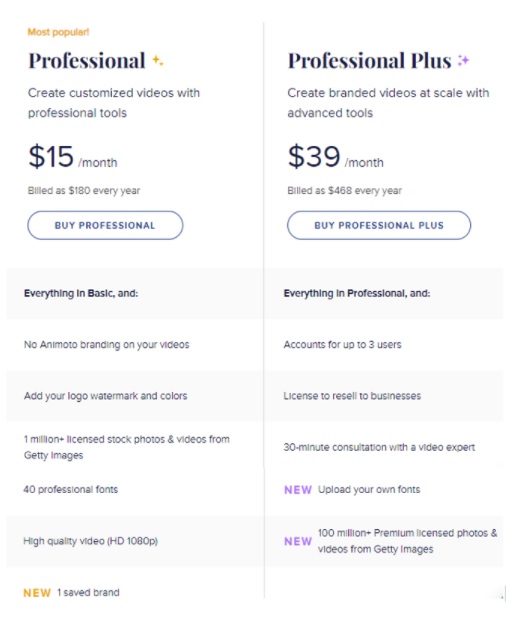Select the Professional plan heading
The width and height of the screenshot is (531, 628).
pos(87,61)
